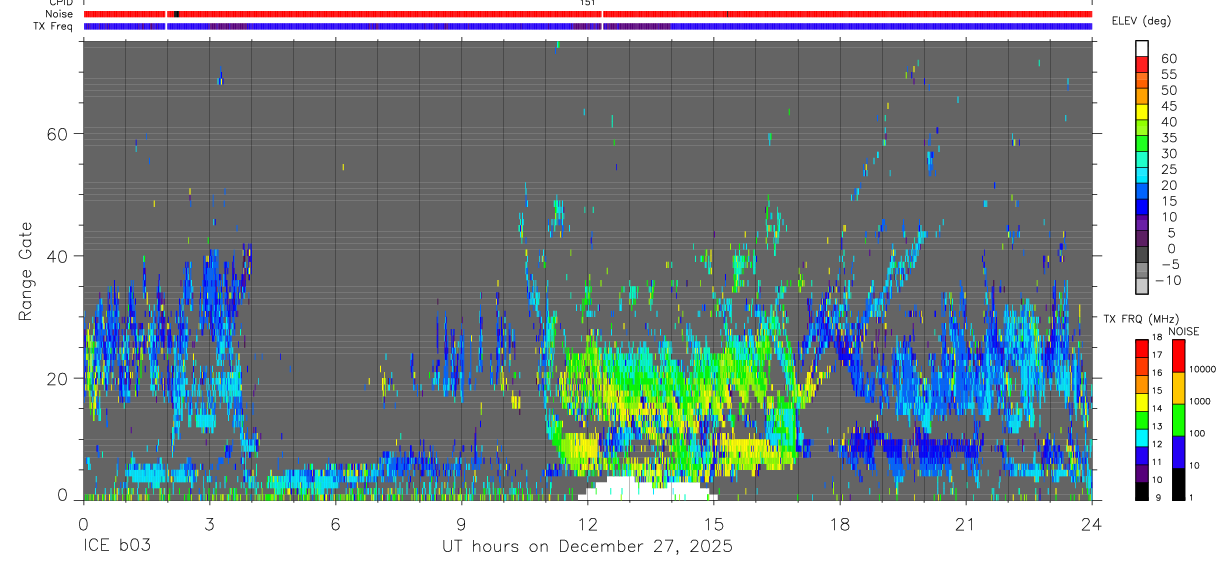Click the TX FRQ legend value '13'
Screen dimensions: 1228x567
point(1157,426)
